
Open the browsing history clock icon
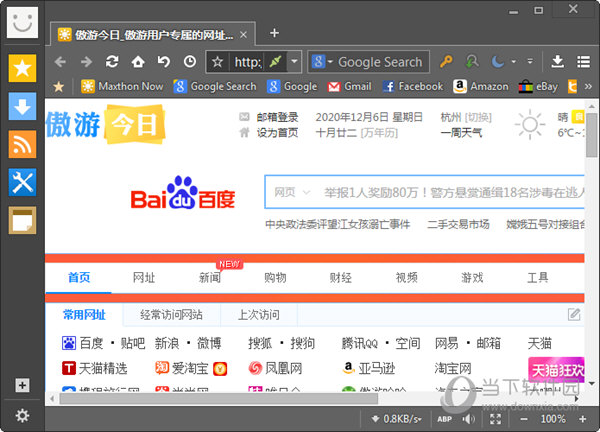pyautogui.click(x=190, y=62)
